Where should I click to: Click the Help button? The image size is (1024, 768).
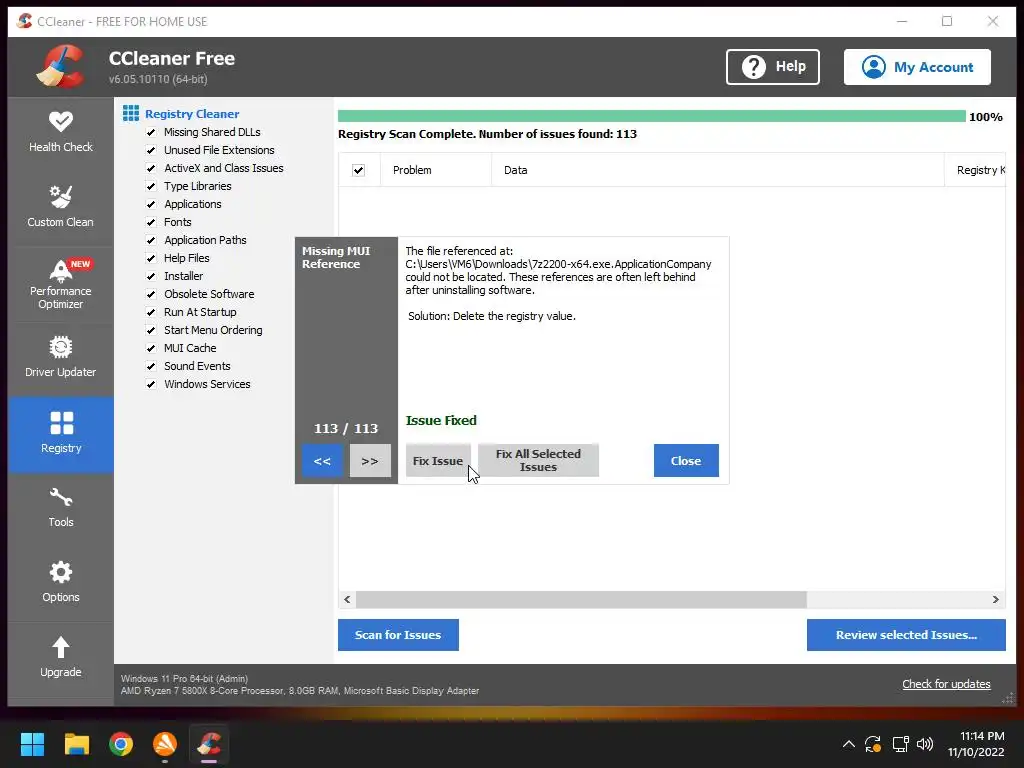point(773,67)
